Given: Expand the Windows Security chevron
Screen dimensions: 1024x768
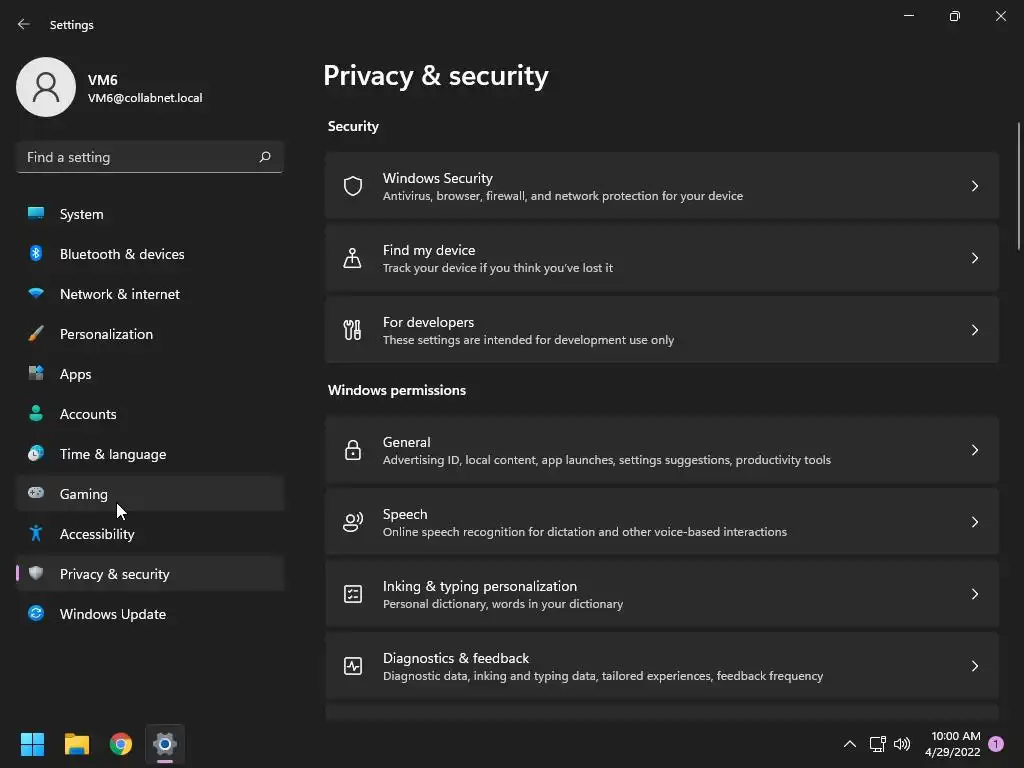Looking at the screenshot, I should point(975,186).
